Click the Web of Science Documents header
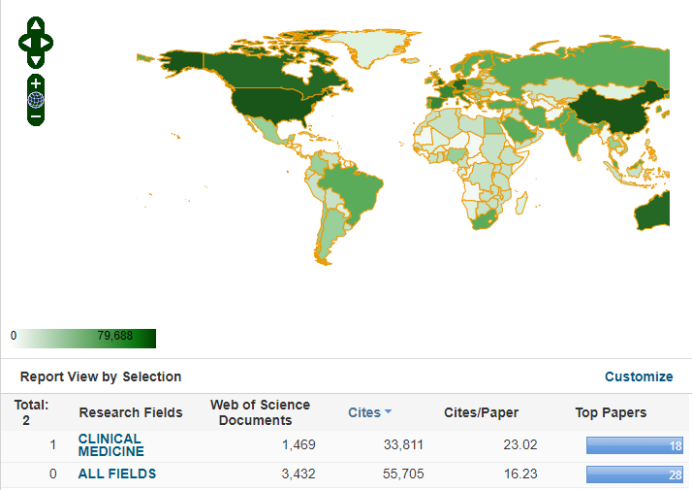 pos(260,412)
